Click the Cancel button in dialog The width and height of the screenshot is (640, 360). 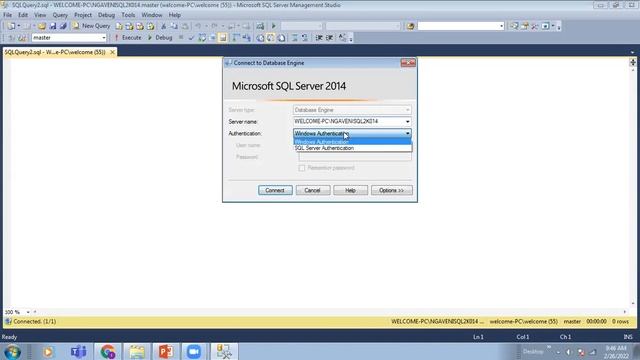click(313, 190)
